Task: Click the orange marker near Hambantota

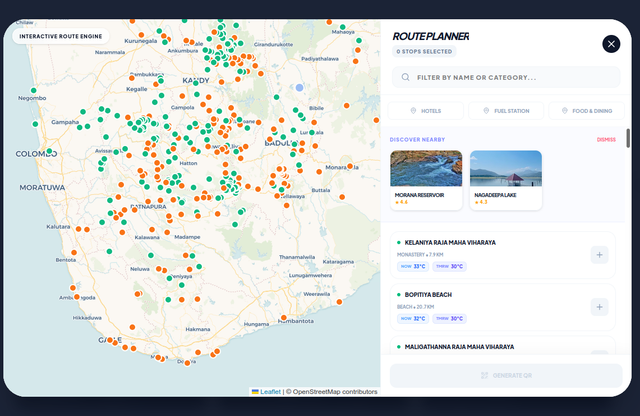Action: [x=284, y=318]
